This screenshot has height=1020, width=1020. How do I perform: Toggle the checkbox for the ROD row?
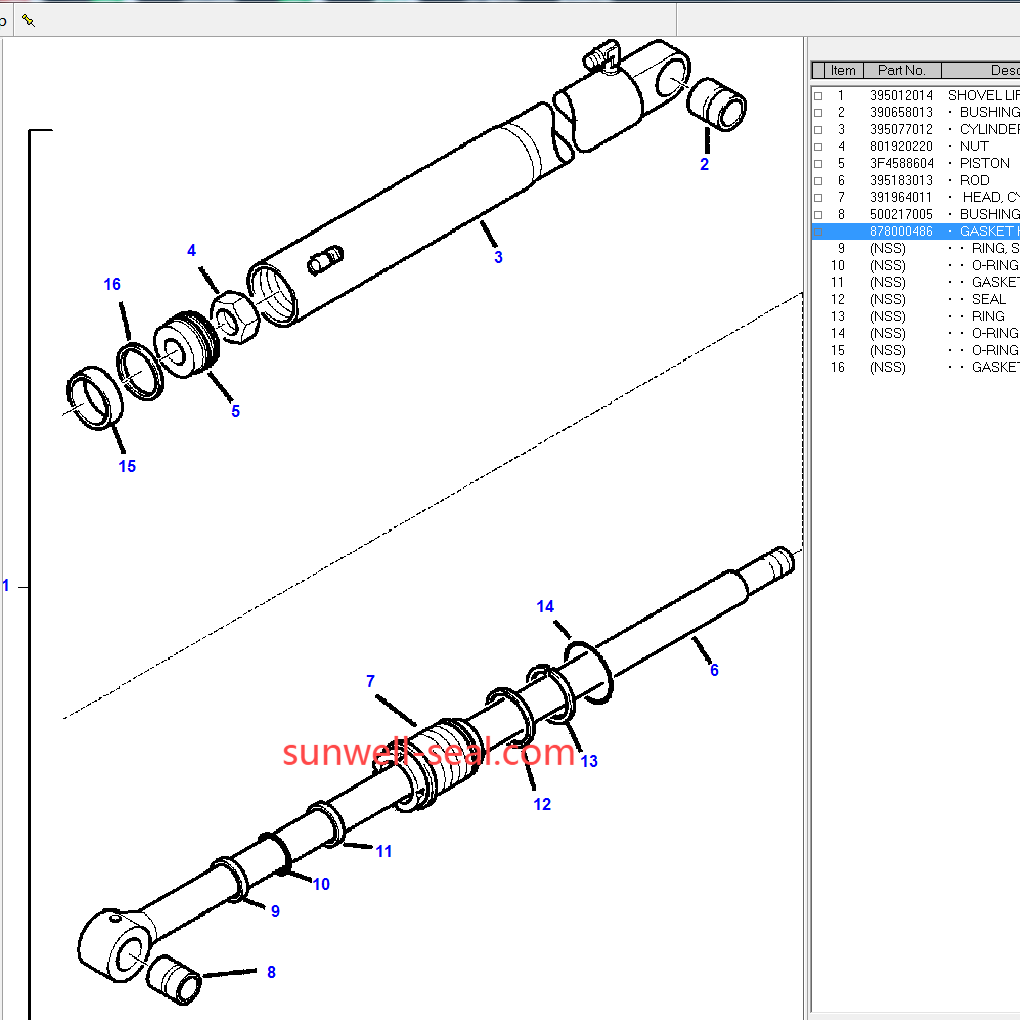click(818, 181)
